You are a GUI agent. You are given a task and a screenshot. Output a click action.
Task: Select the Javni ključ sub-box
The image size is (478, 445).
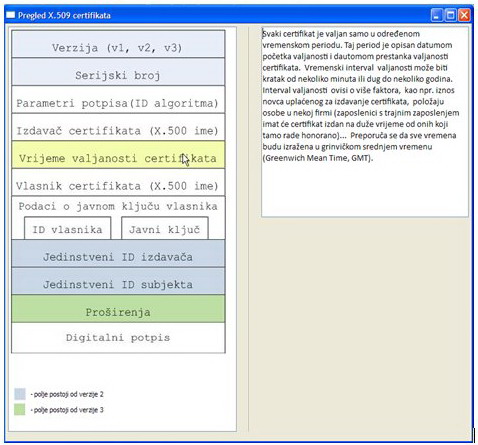point(165,228)
